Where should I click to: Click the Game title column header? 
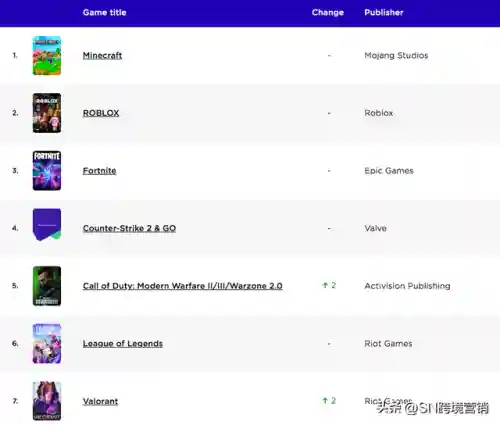104,13
